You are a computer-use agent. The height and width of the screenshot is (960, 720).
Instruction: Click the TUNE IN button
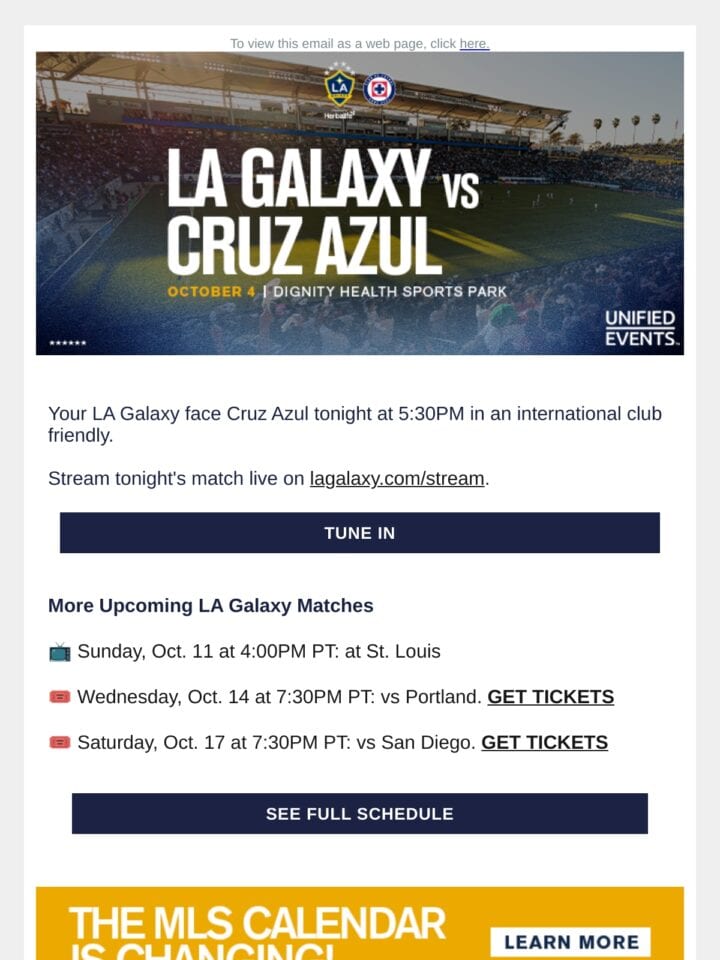tap(360, 533)
